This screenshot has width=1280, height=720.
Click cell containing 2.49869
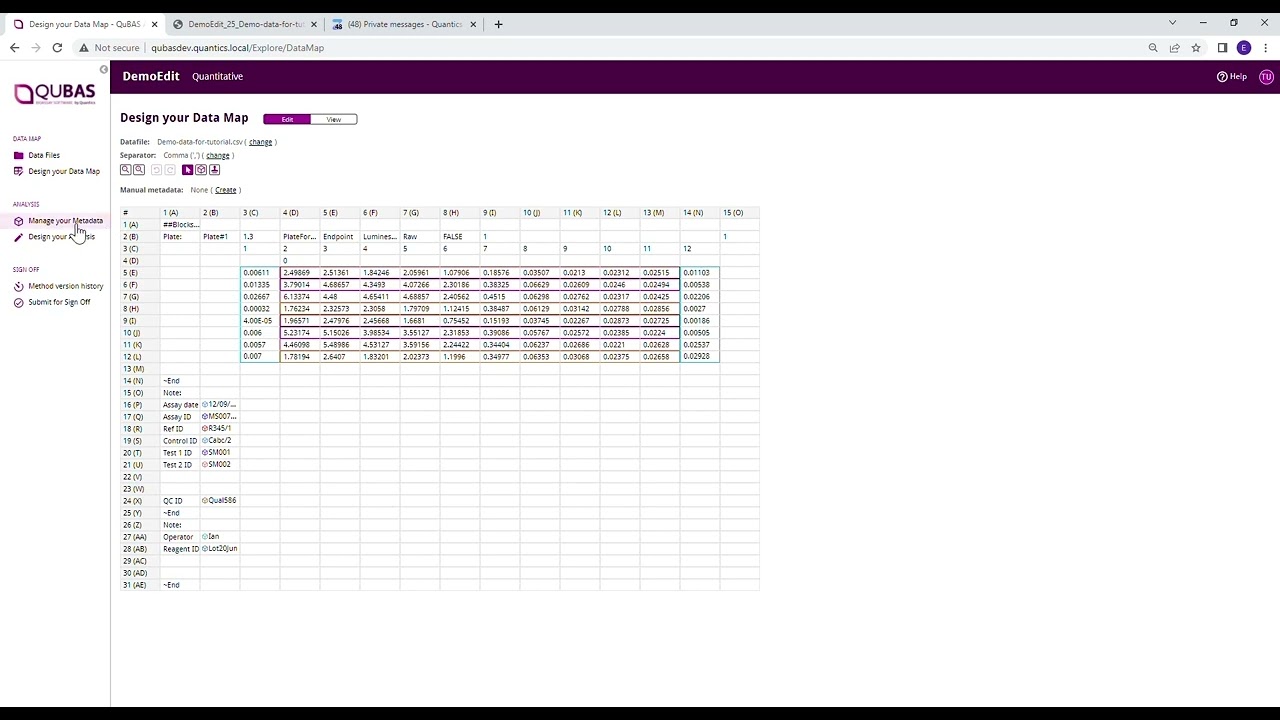(x=300, y=273)
